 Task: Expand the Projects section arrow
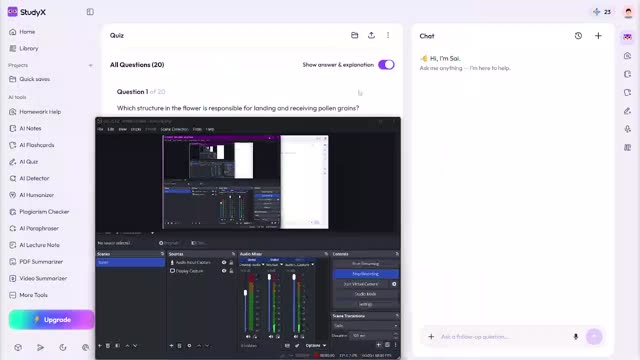point(90,65)
